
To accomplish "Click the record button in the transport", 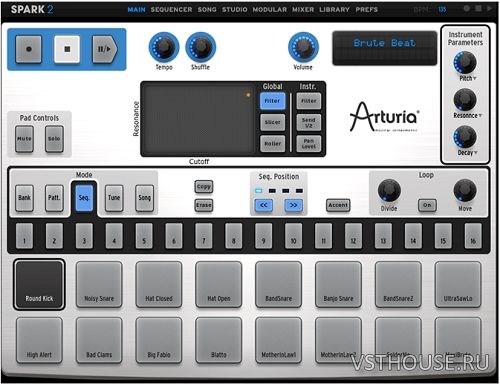I will coord(29,49).
